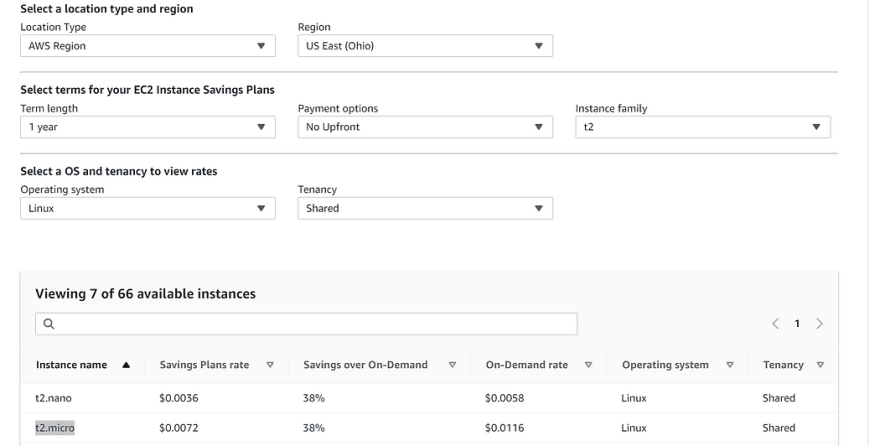Click the Operating system column sort triangle
The height and width of the screenshot is (446, 880).
click(x=730, y=365)
